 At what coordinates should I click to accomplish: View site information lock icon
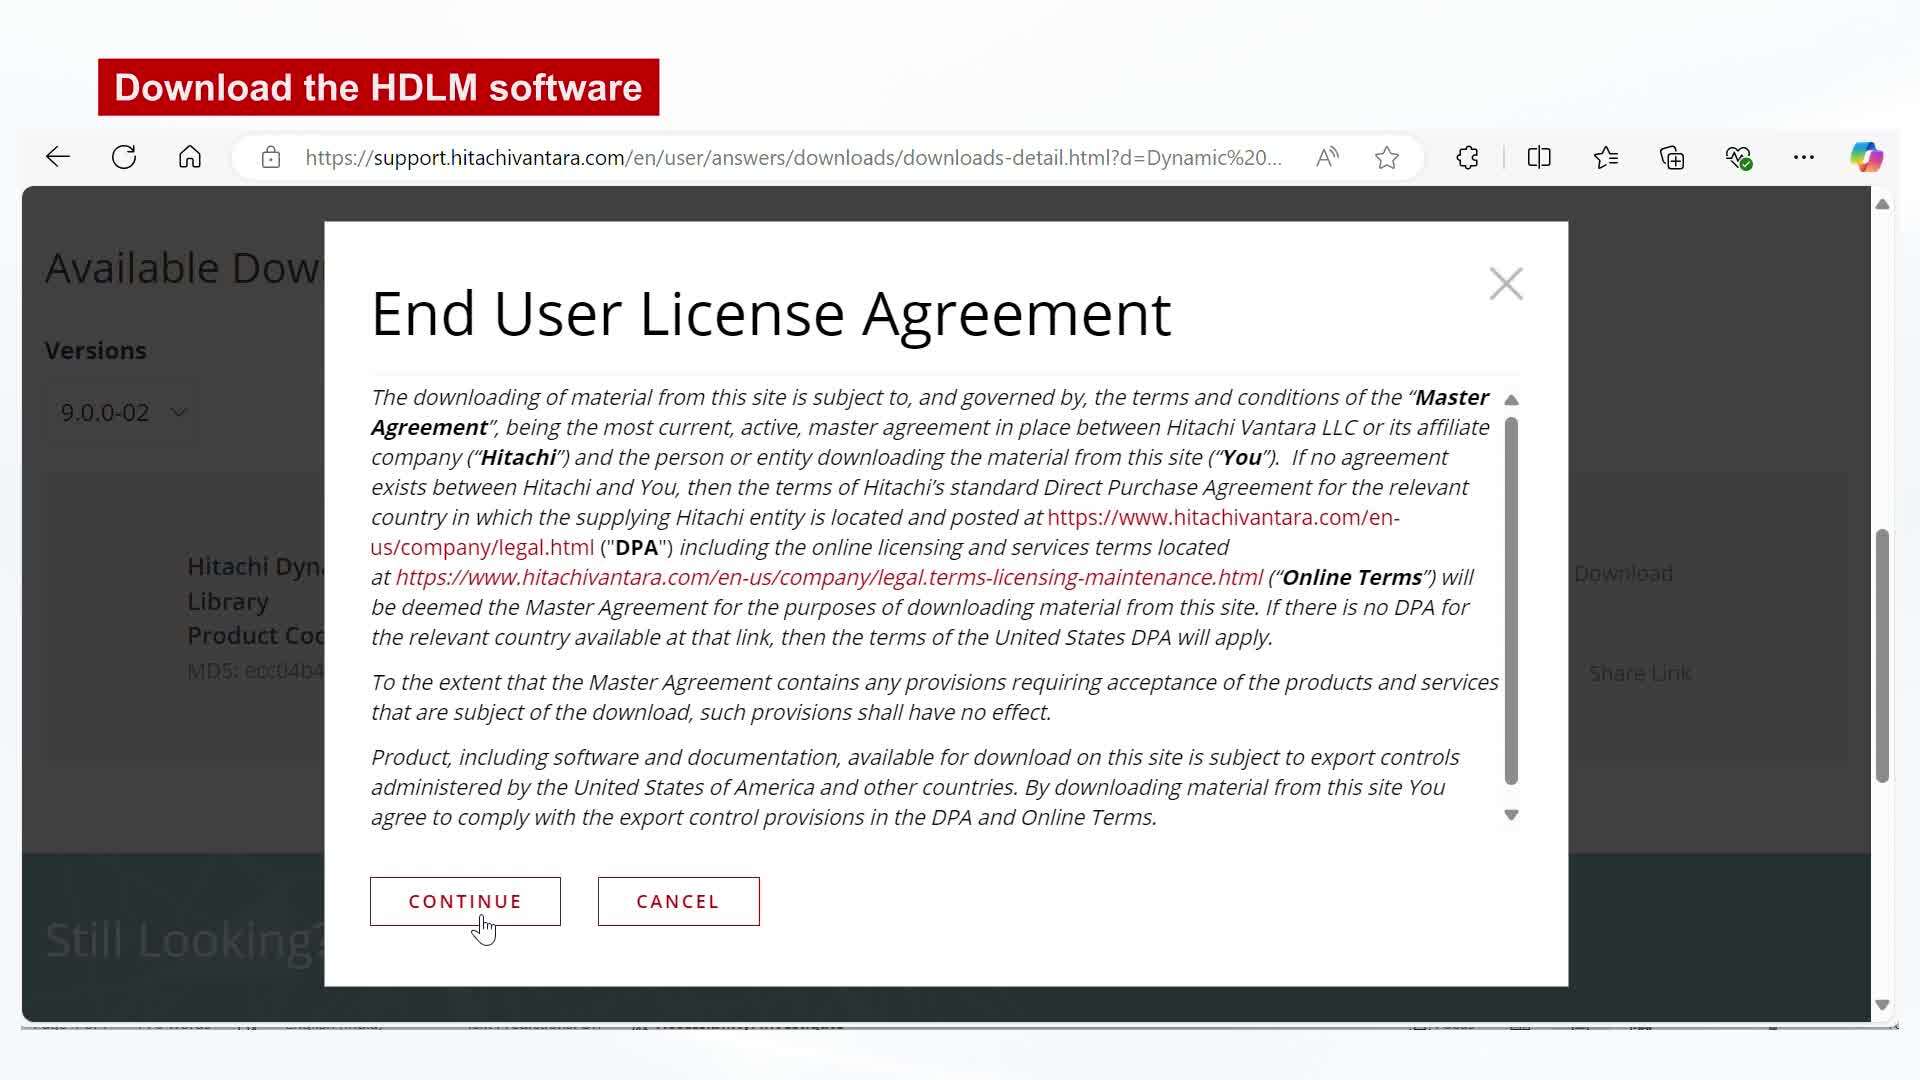pos(270,157)
